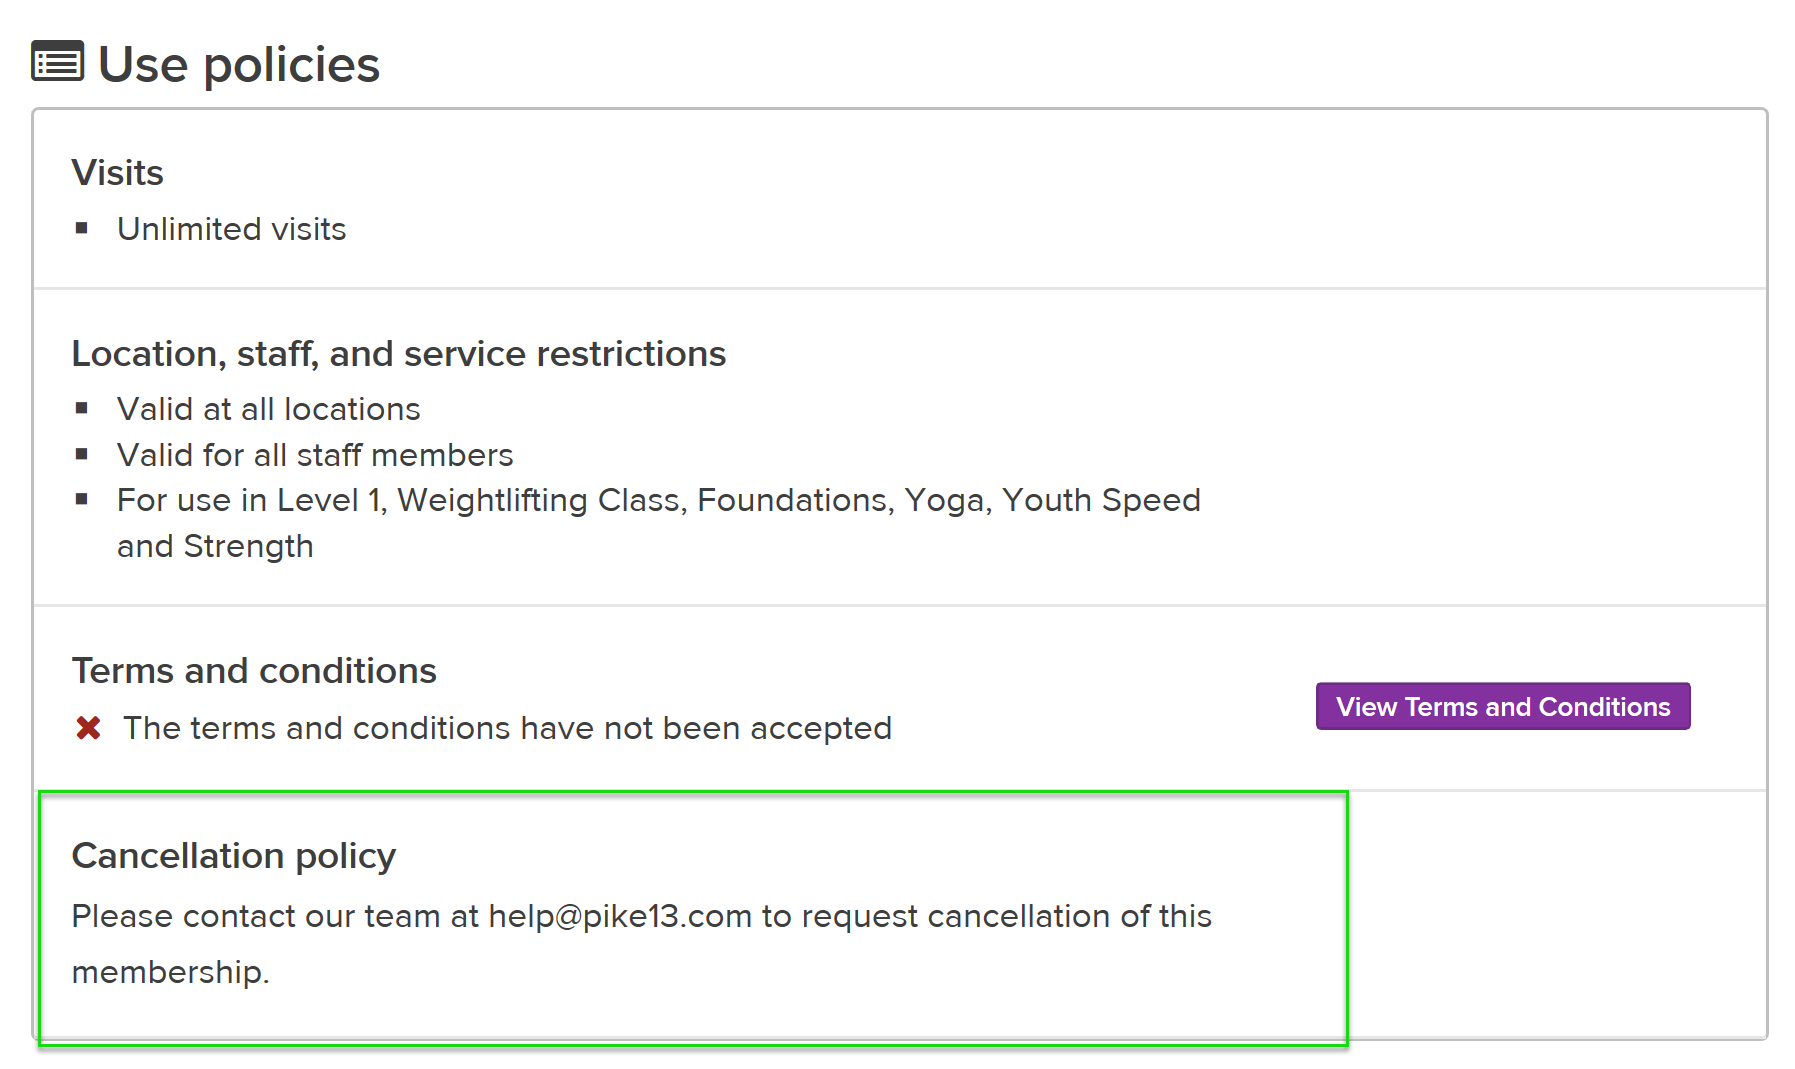Viewport: 1795px width, 1069px height.
Task: Click the Use policies list icon
Action: click(x=57, y=63)
